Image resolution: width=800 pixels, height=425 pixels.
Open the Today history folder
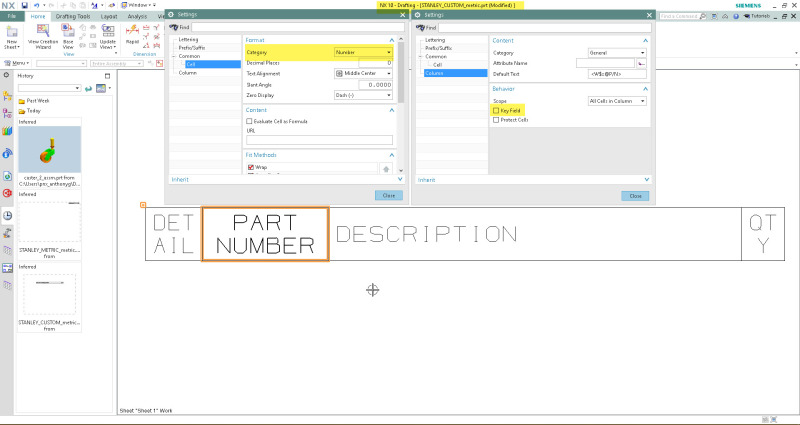(x=30, y=111)
